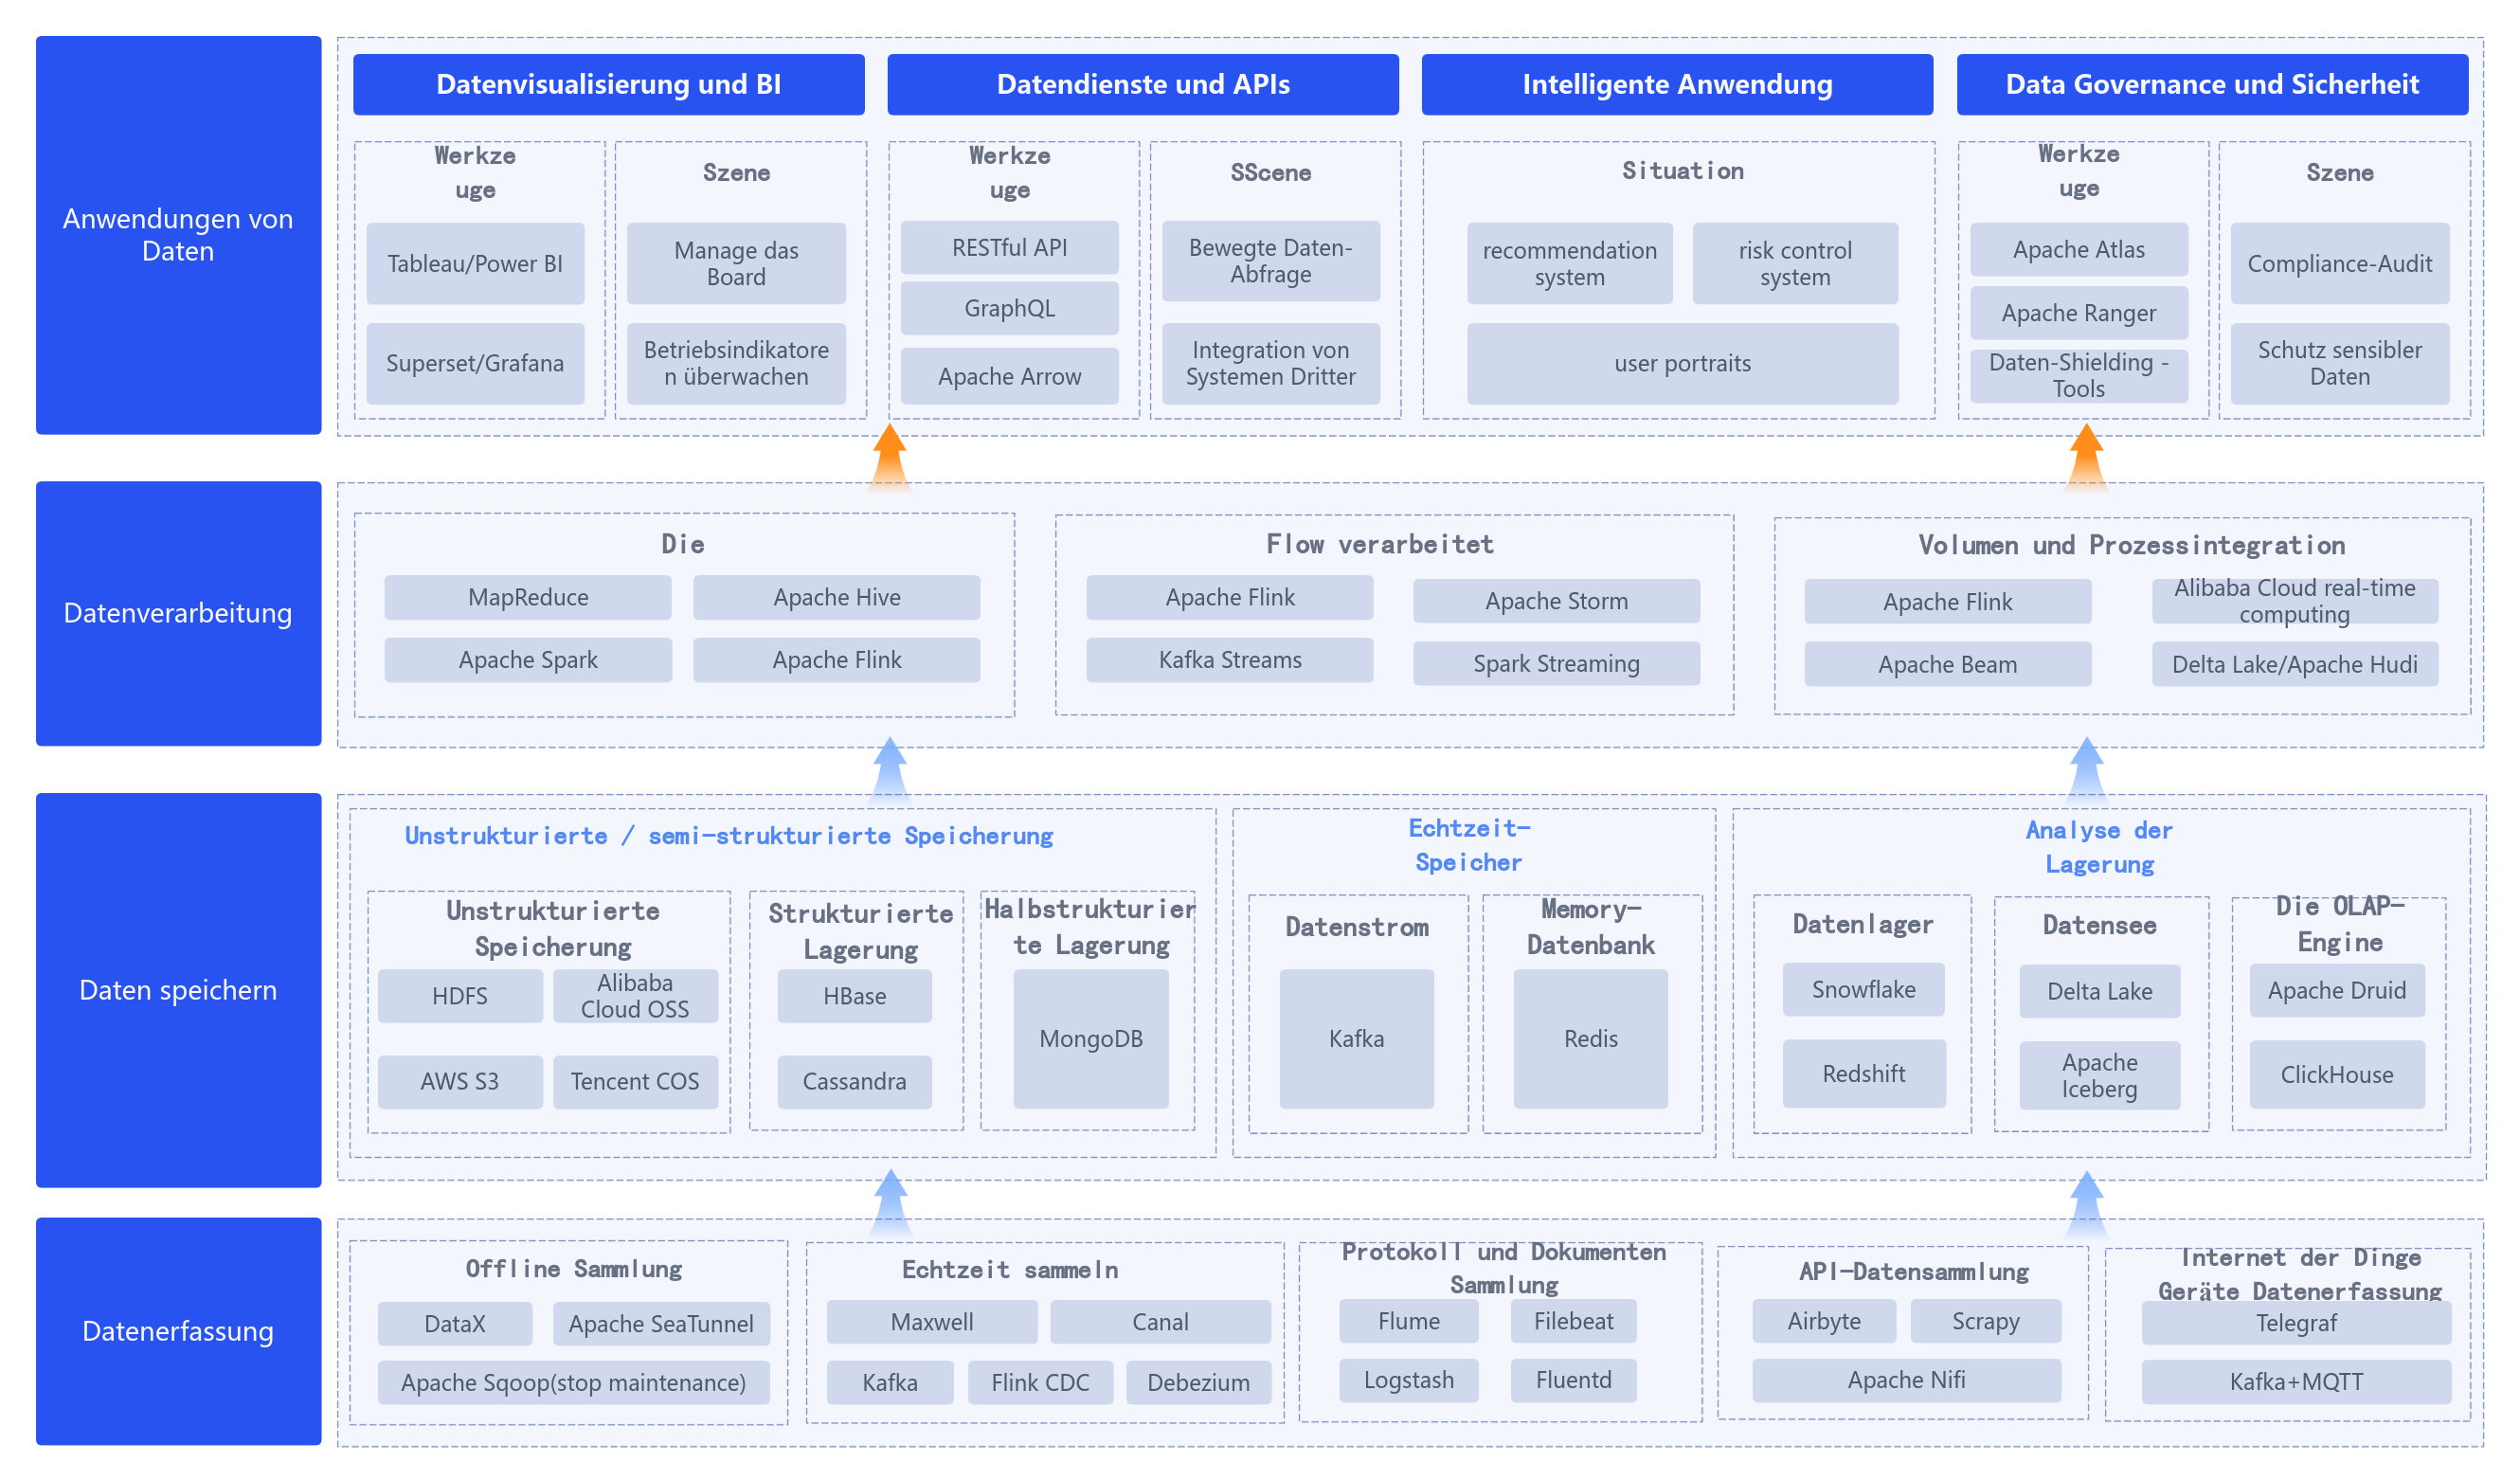Viewport: 2520px width, 1480px height.
Task: Click the Intelligente Anwendung header
Action: coord(1677,84)
